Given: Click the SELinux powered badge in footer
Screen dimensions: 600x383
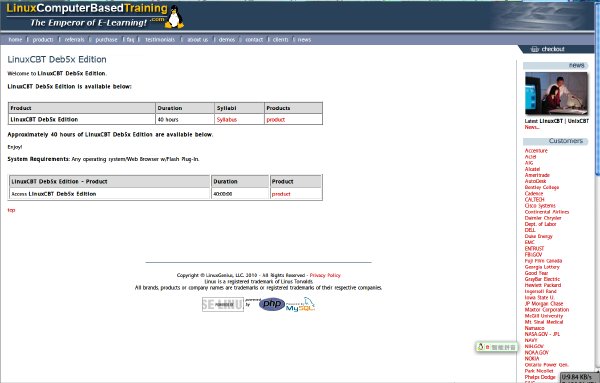Looking at the screenshot, I should [223, 305].
